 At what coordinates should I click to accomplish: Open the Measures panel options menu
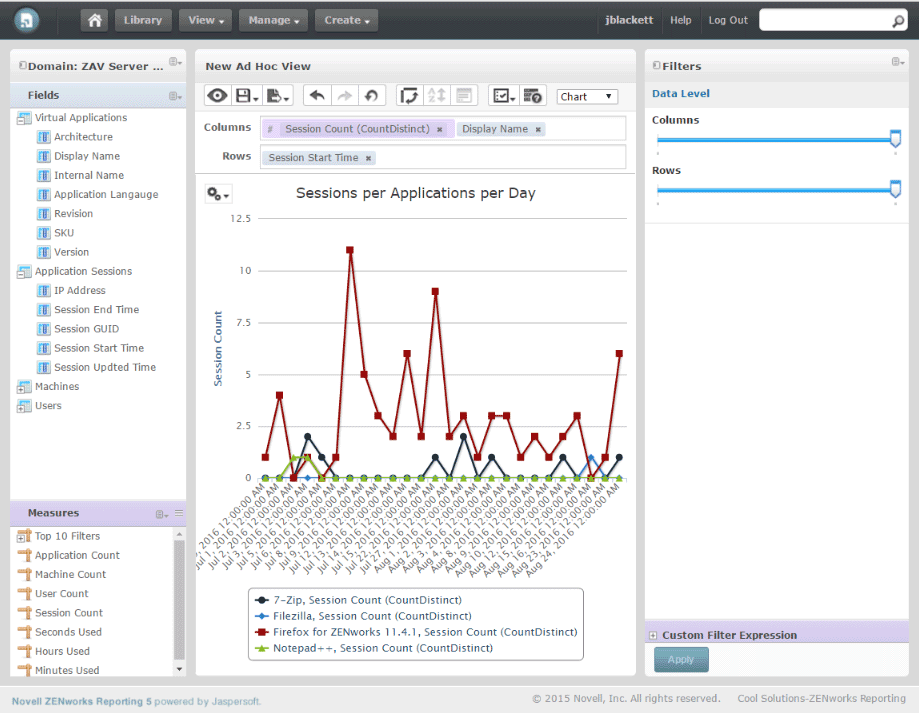[x=162, y=514]
